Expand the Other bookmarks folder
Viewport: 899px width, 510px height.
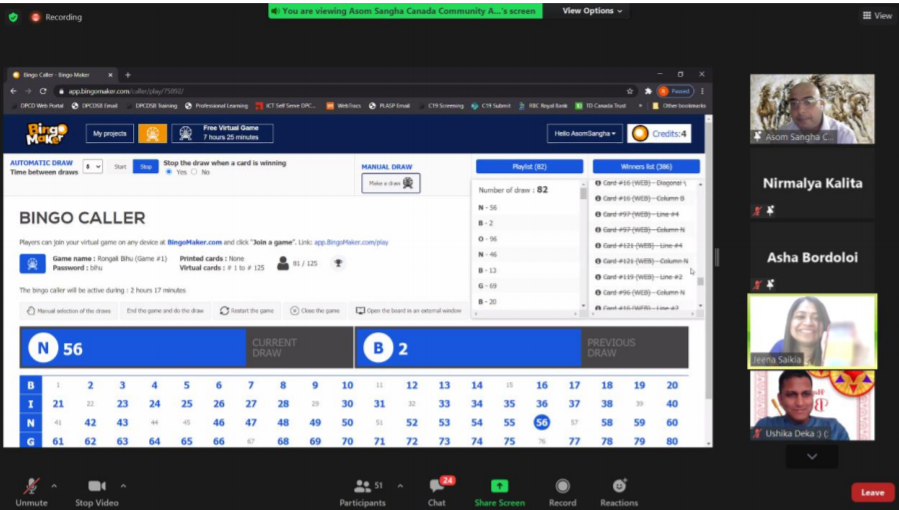click(679, 106)
